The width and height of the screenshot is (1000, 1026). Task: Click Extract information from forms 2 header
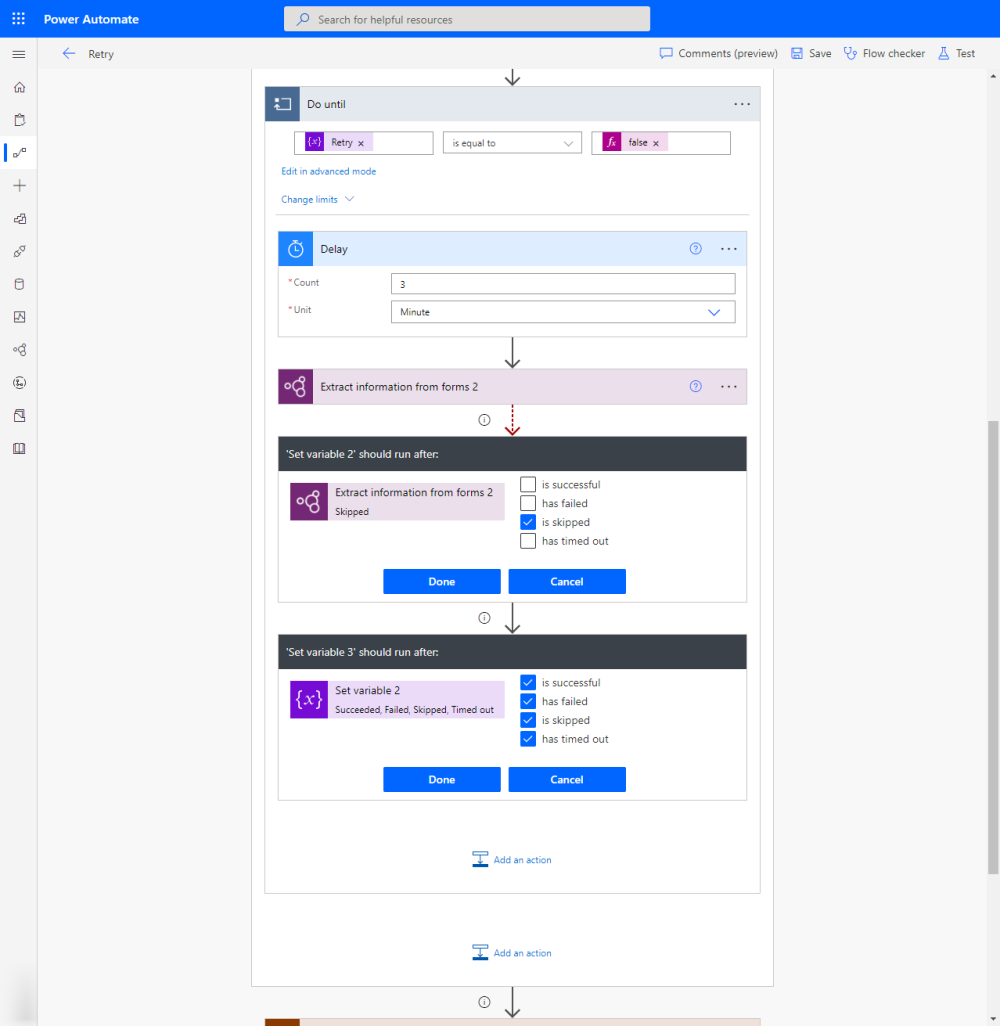(x=512, y=387)
